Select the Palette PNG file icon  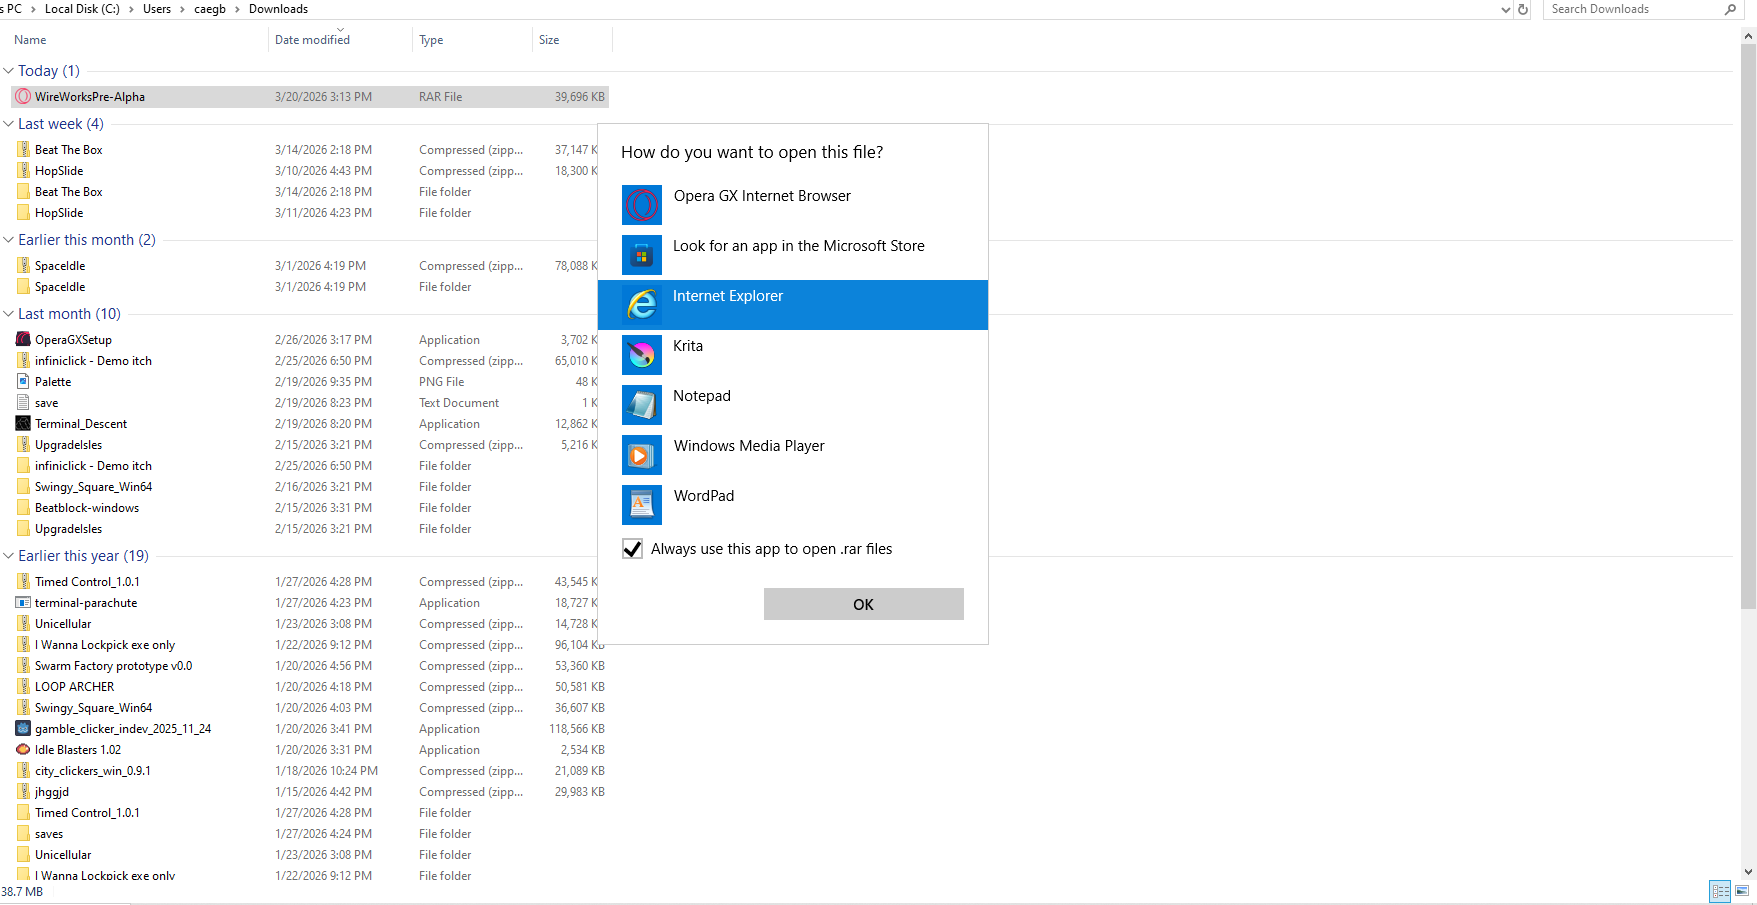pos(23,382)
